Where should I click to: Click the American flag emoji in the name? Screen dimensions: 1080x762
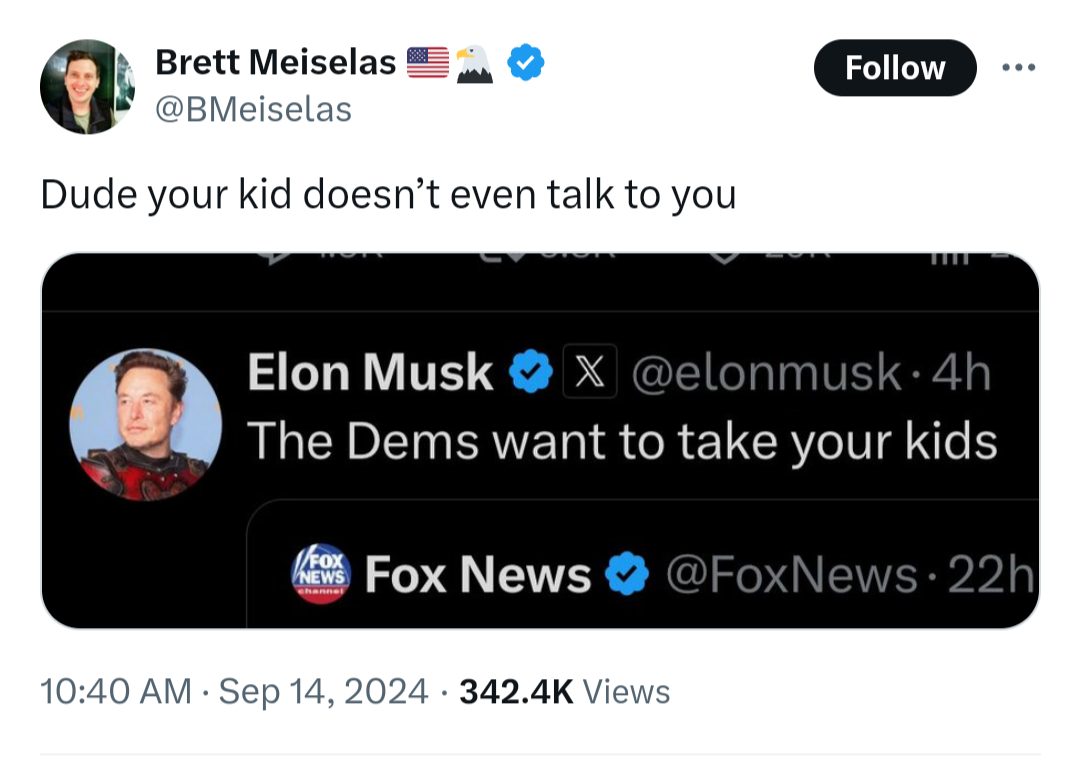[428, 63]
